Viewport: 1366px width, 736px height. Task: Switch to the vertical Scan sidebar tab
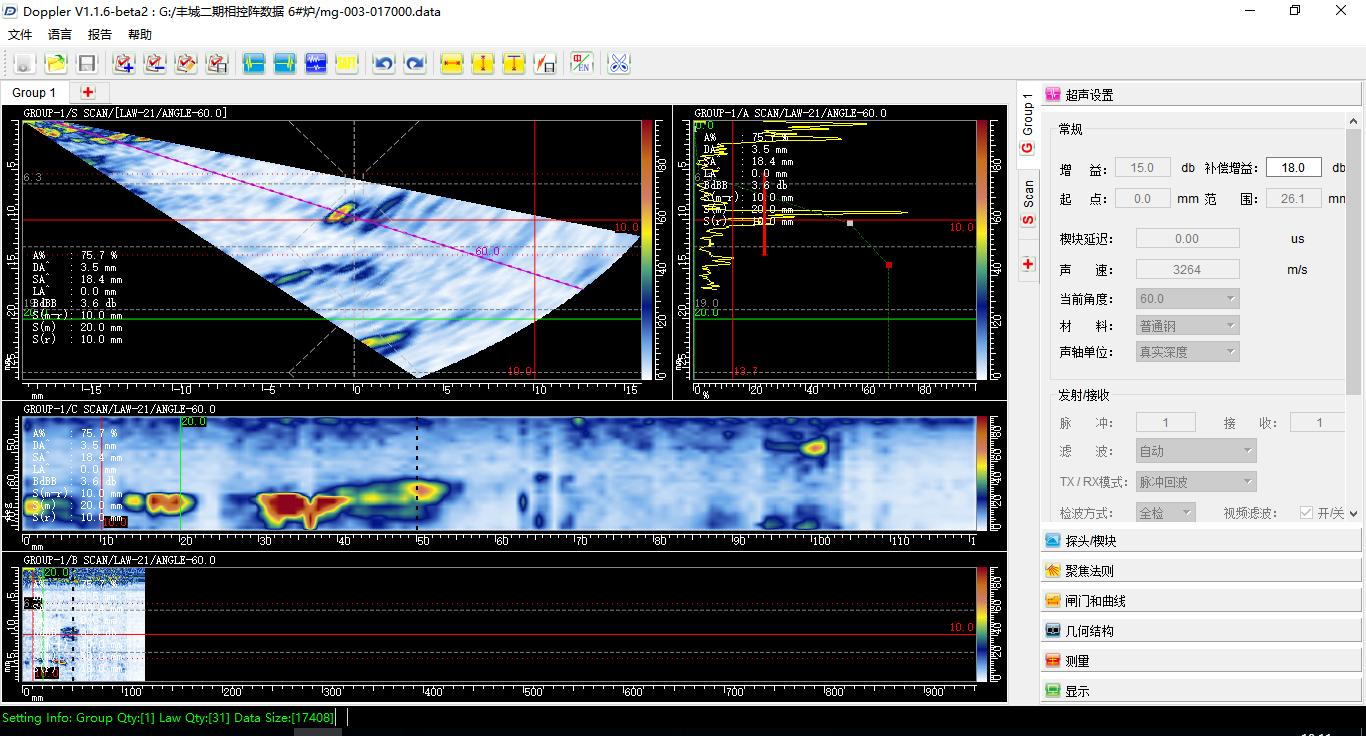(1029, 203)
